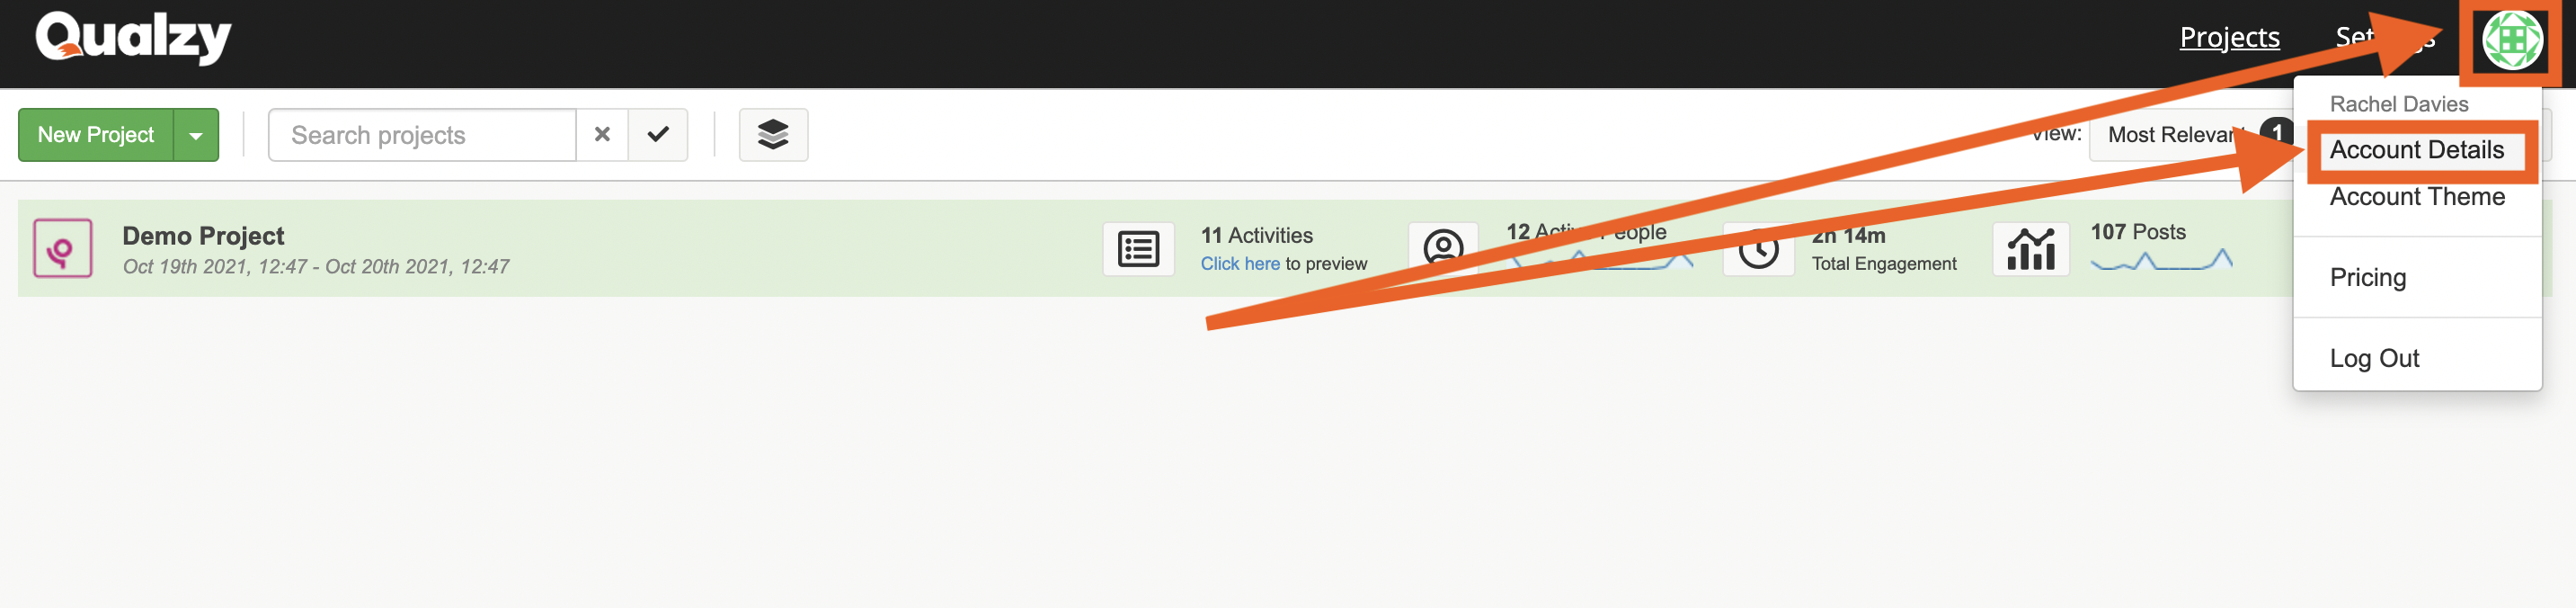The image size is (2576, 608).
Task: Clear the project search with X
Action: click(602, 135)
